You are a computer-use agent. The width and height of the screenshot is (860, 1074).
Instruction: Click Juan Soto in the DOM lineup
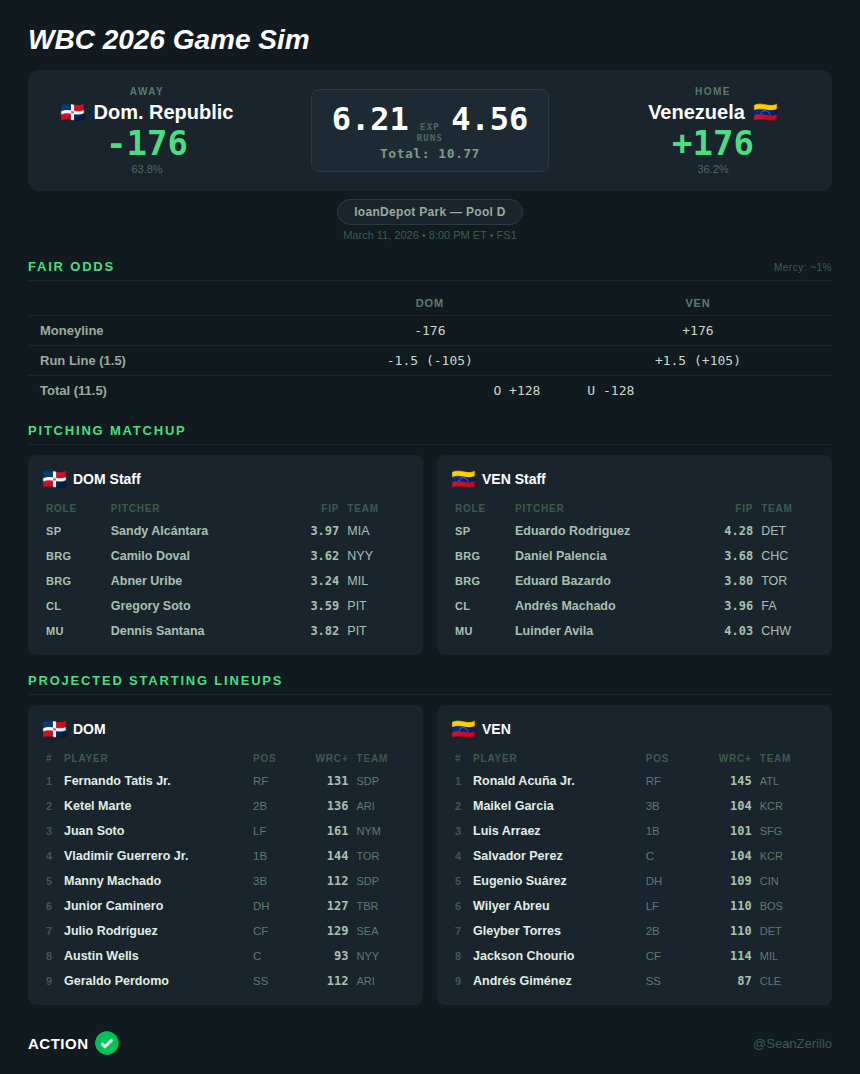94,831
